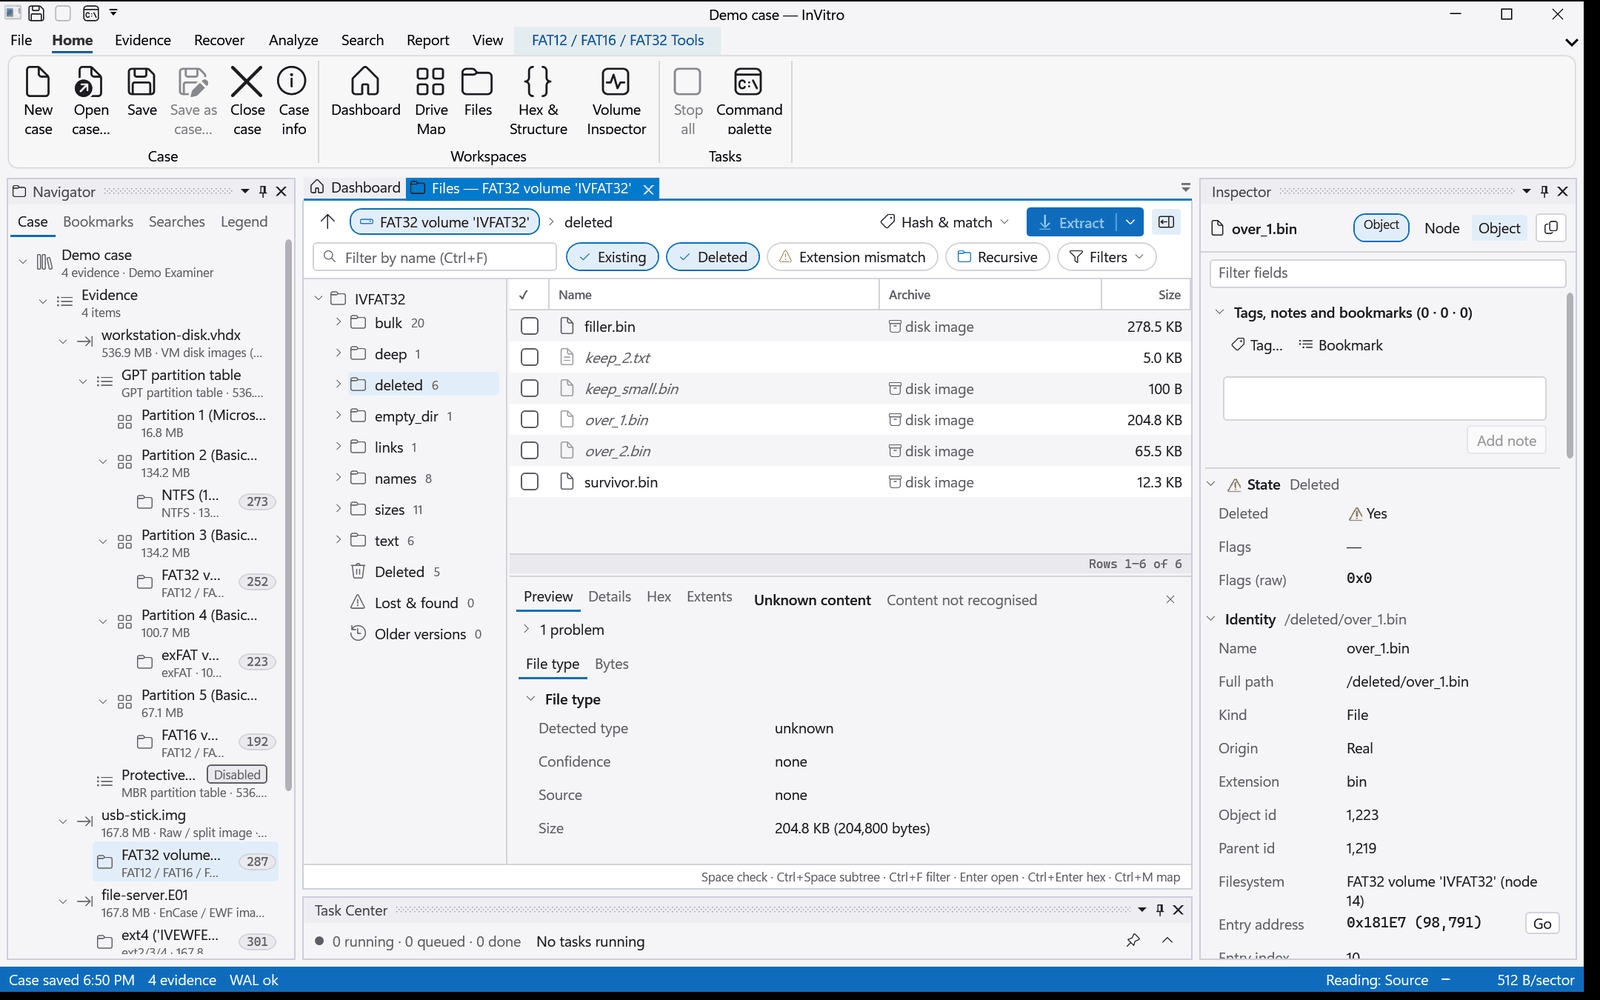Open the Filters dropdown
1600x1000 pixels.
click(x=1107, y=257)
